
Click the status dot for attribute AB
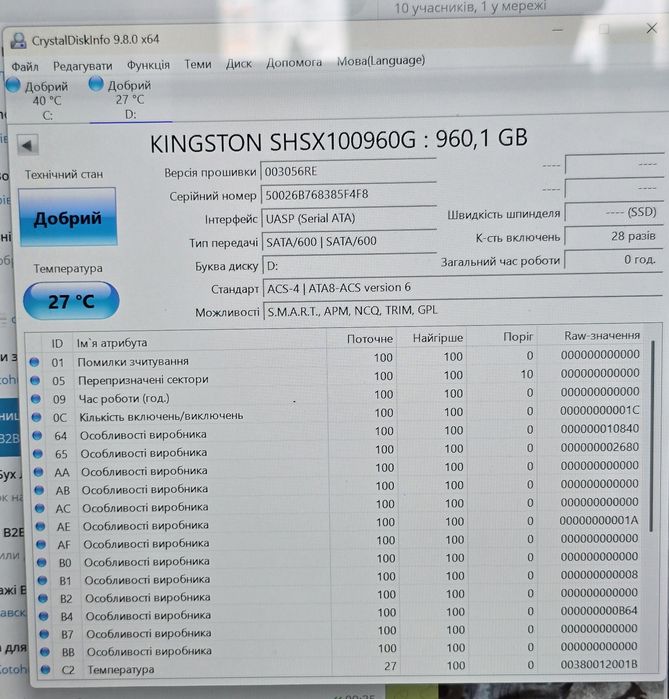point(39,490)
